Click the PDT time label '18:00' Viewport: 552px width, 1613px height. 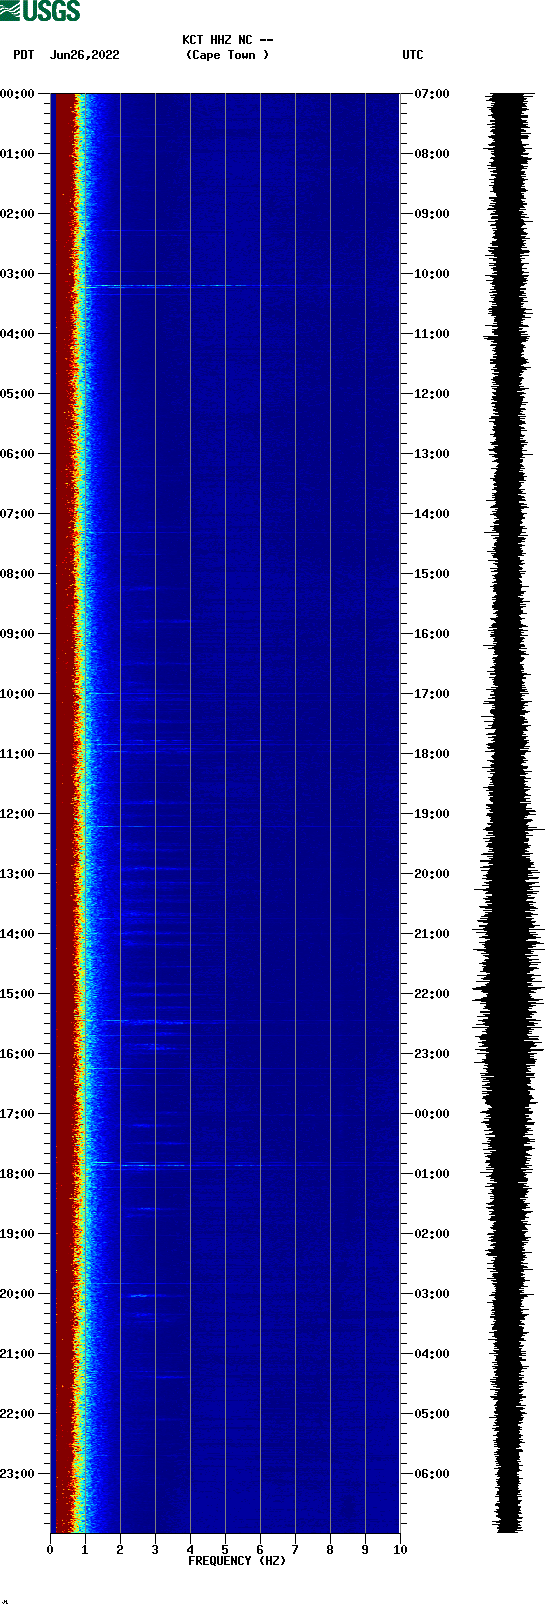tap(17, 1173)
